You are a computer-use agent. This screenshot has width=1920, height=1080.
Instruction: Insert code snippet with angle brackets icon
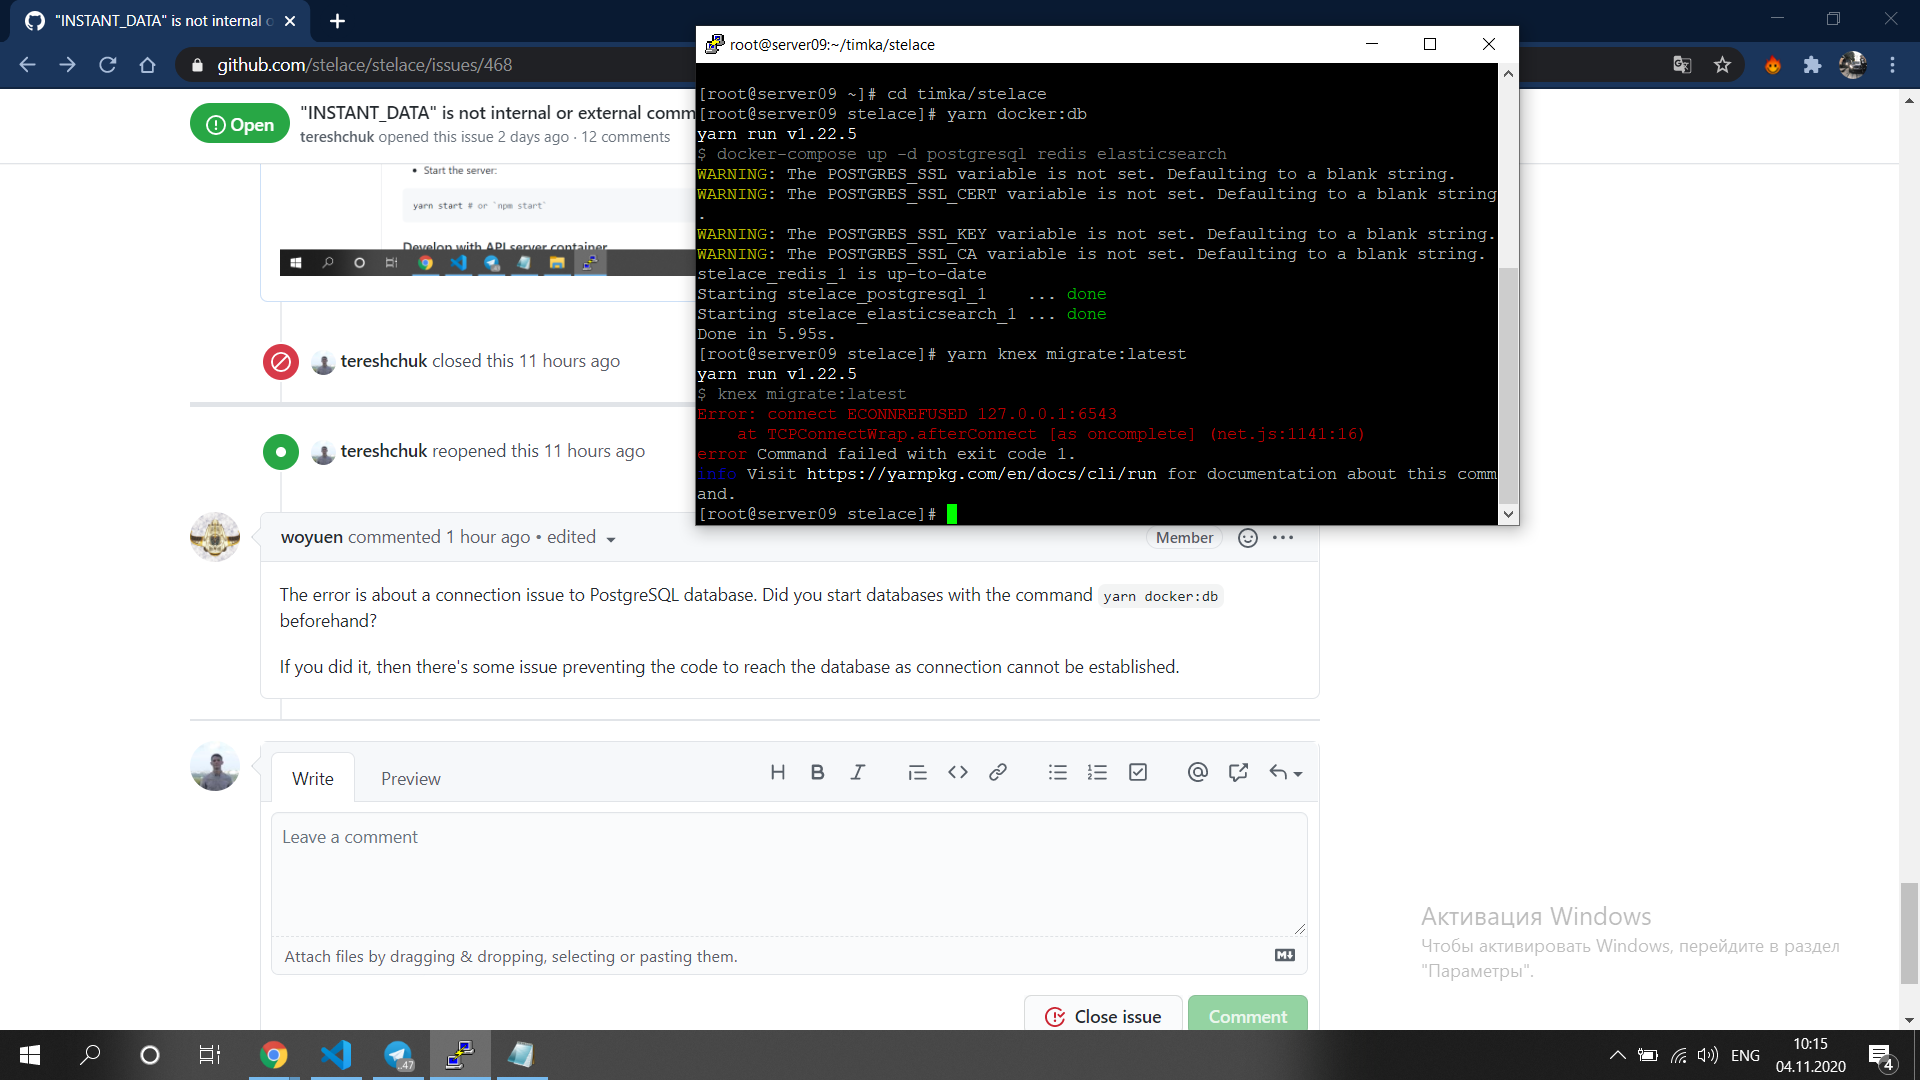957,772
